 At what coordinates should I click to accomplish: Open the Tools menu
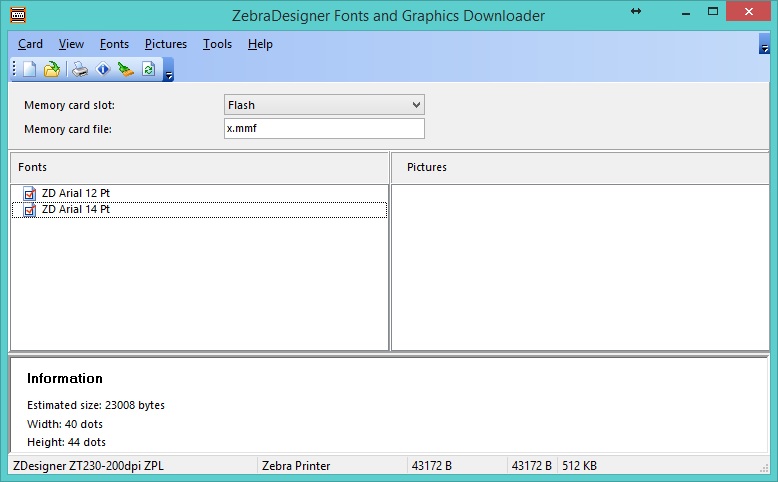(217, 44)
